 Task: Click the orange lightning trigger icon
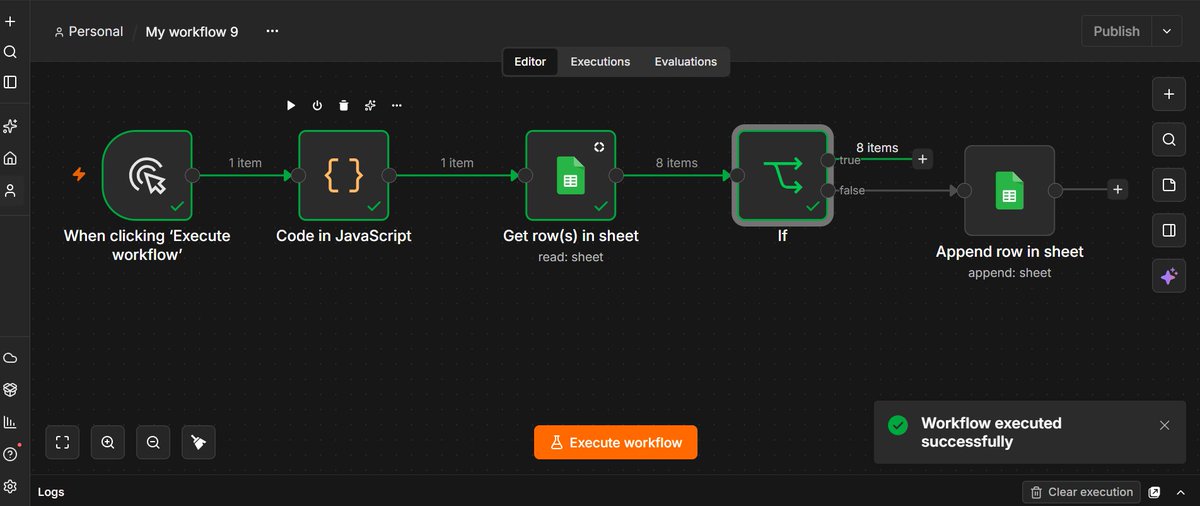click(79, 174)
